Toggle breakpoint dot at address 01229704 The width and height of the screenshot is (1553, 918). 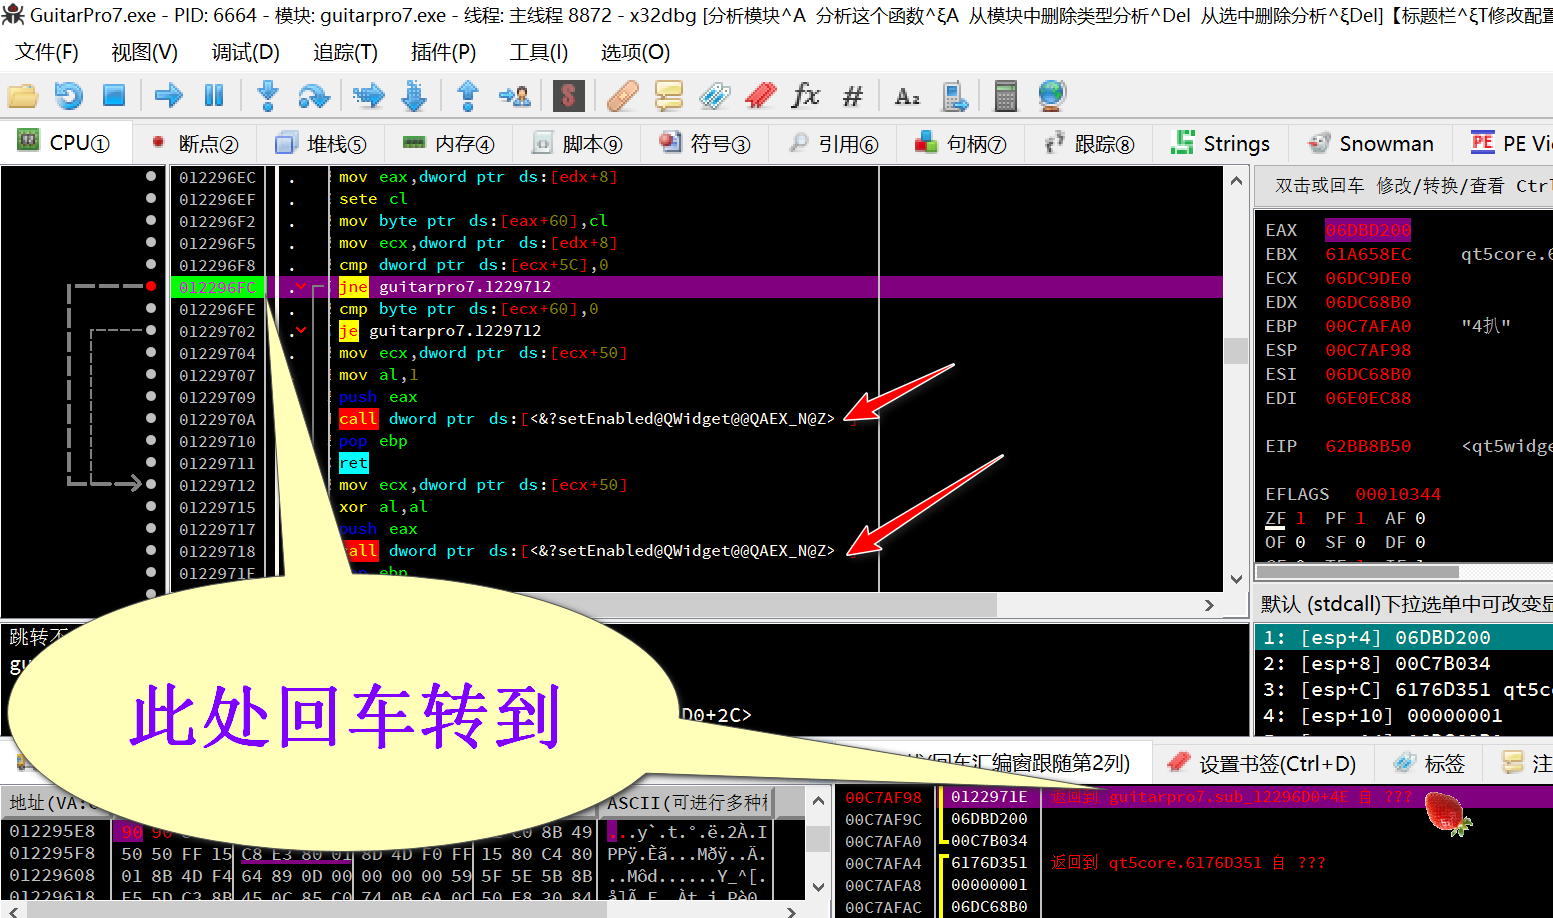[151, 352]
